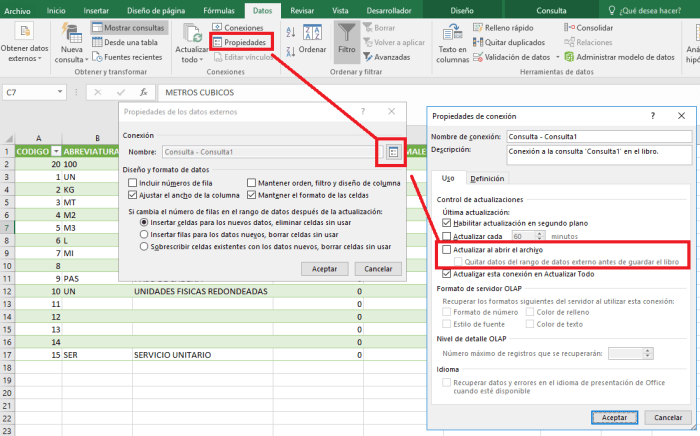The image size is (700, 436).
Task: Switch to the Definición tab
Action: (x=487, y=179)
